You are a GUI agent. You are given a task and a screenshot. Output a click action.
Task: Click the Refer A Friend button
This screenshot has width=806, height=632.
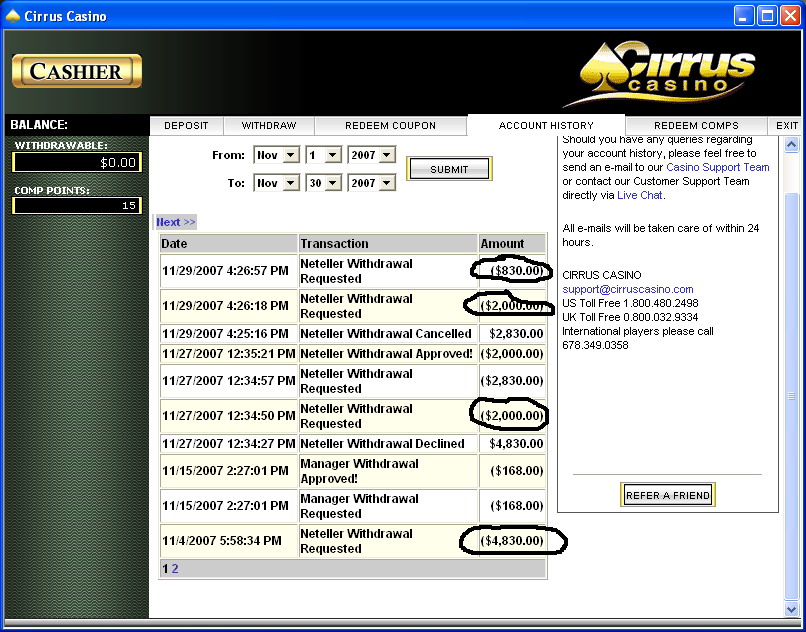pos(668,495)
